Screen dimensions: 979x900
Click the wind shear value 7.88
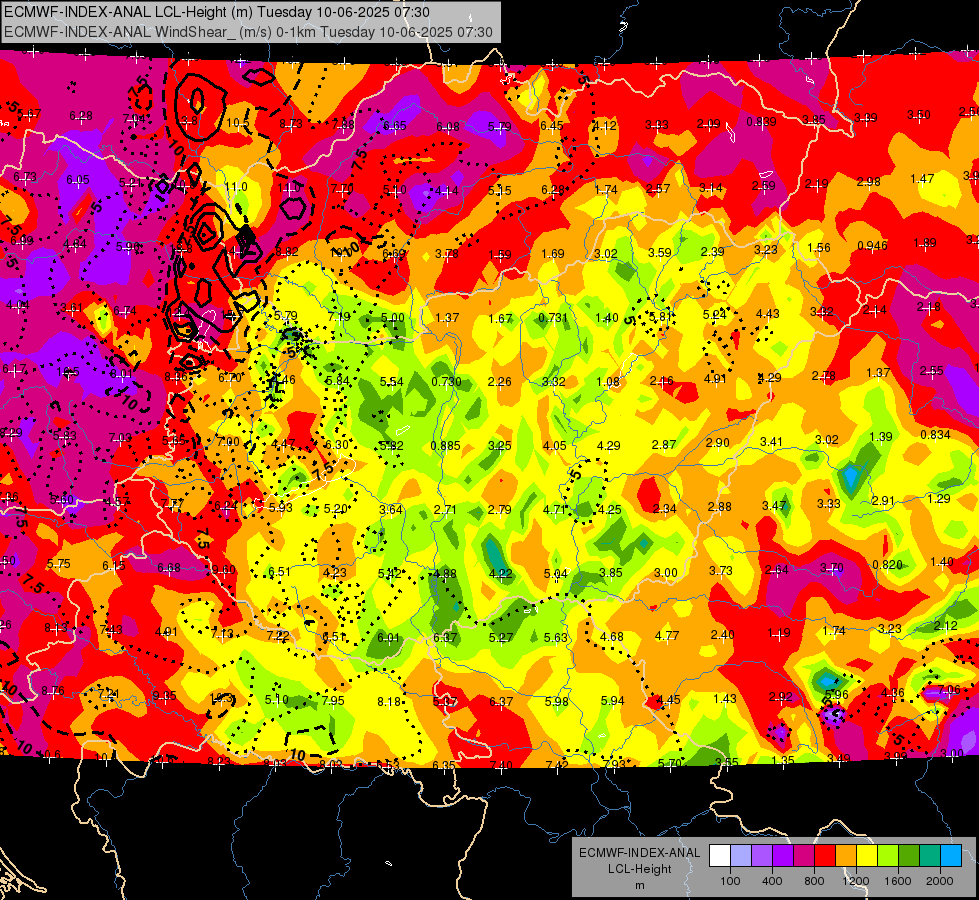tap(343, 124)
